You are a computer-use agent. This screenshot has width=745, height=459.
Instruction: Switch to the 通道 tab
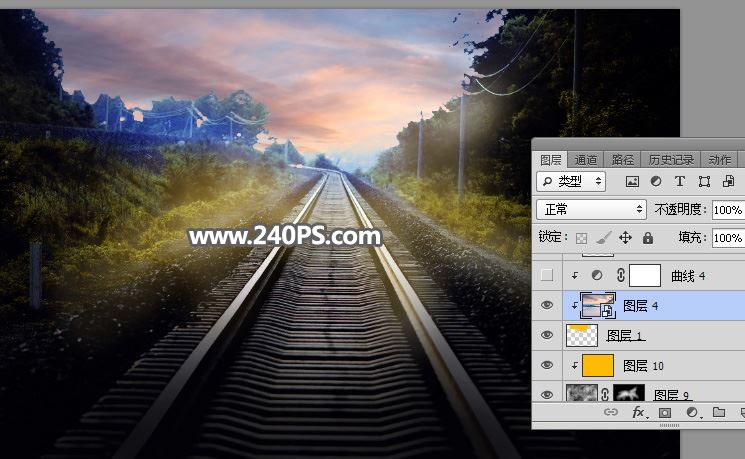[x=586, y=159]
